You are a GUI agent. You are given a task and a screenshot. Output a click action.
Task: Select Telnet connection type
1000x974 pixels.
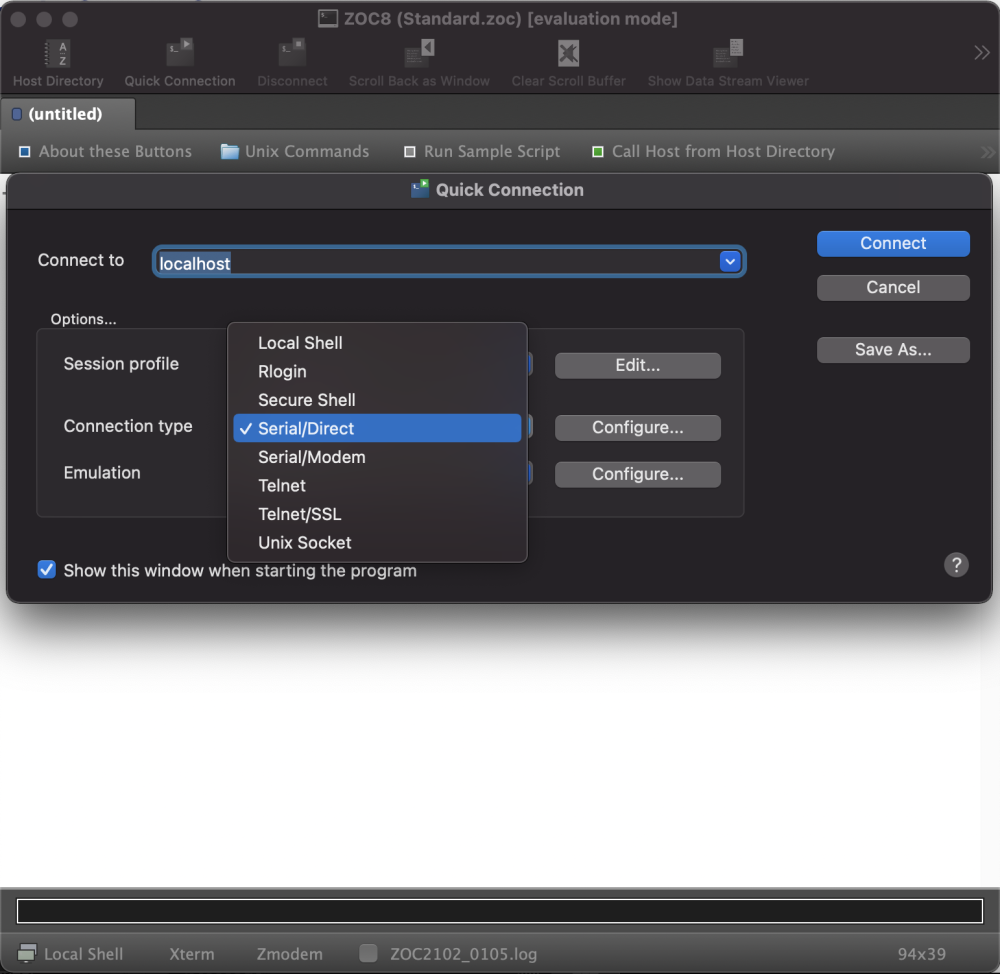point(377,486)
